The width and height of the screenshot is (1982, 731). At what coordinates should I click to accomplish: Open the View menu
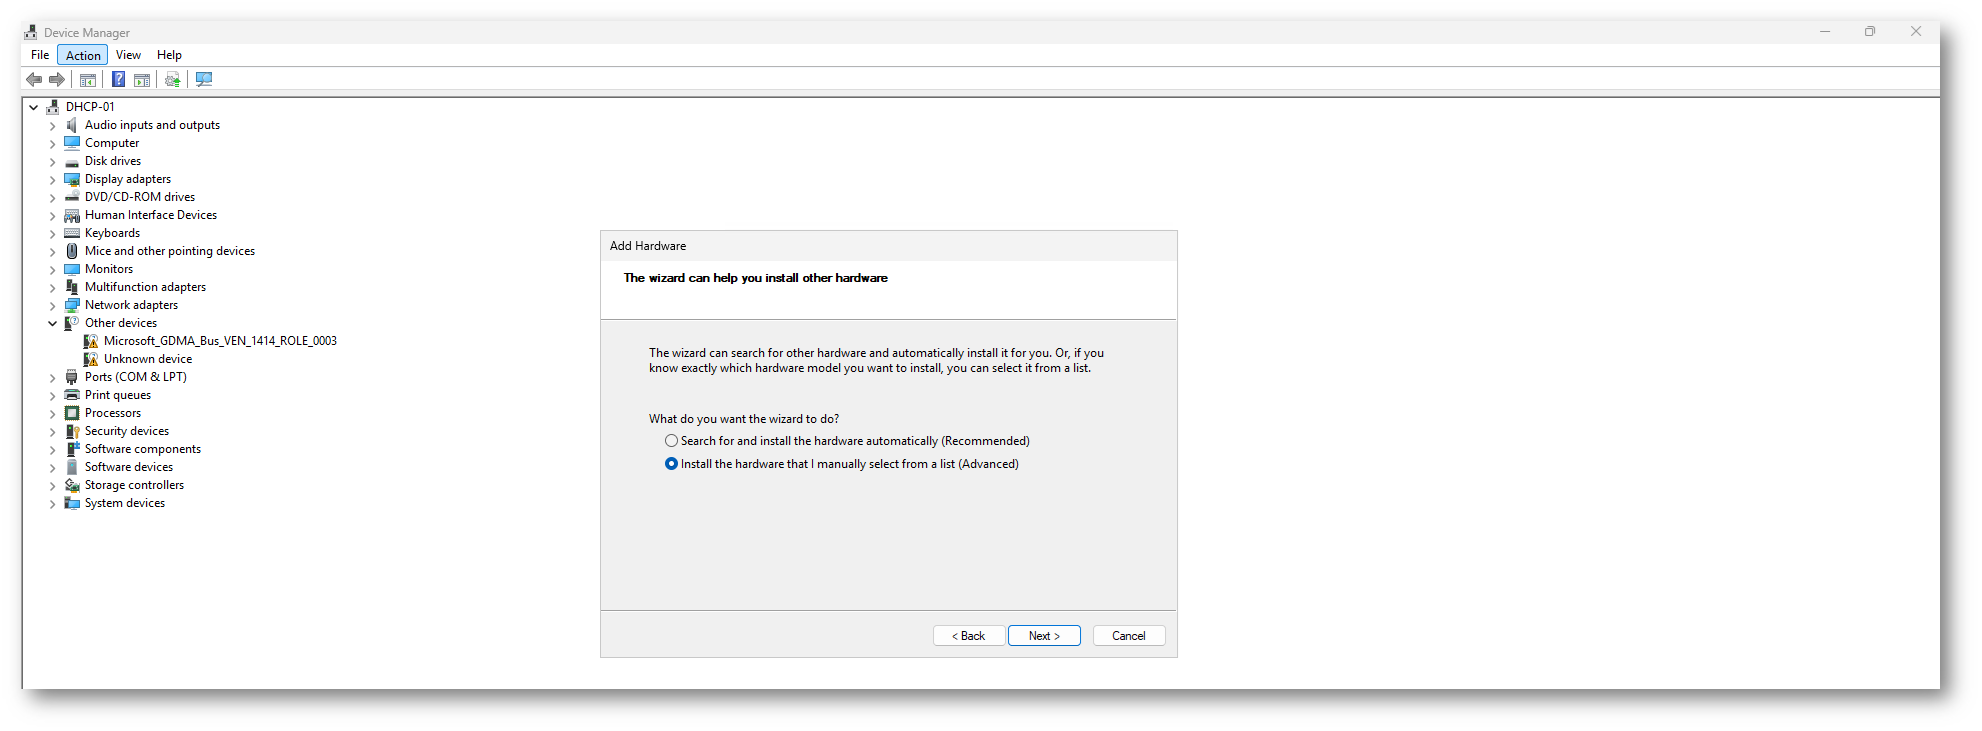(x=128, y=55)
